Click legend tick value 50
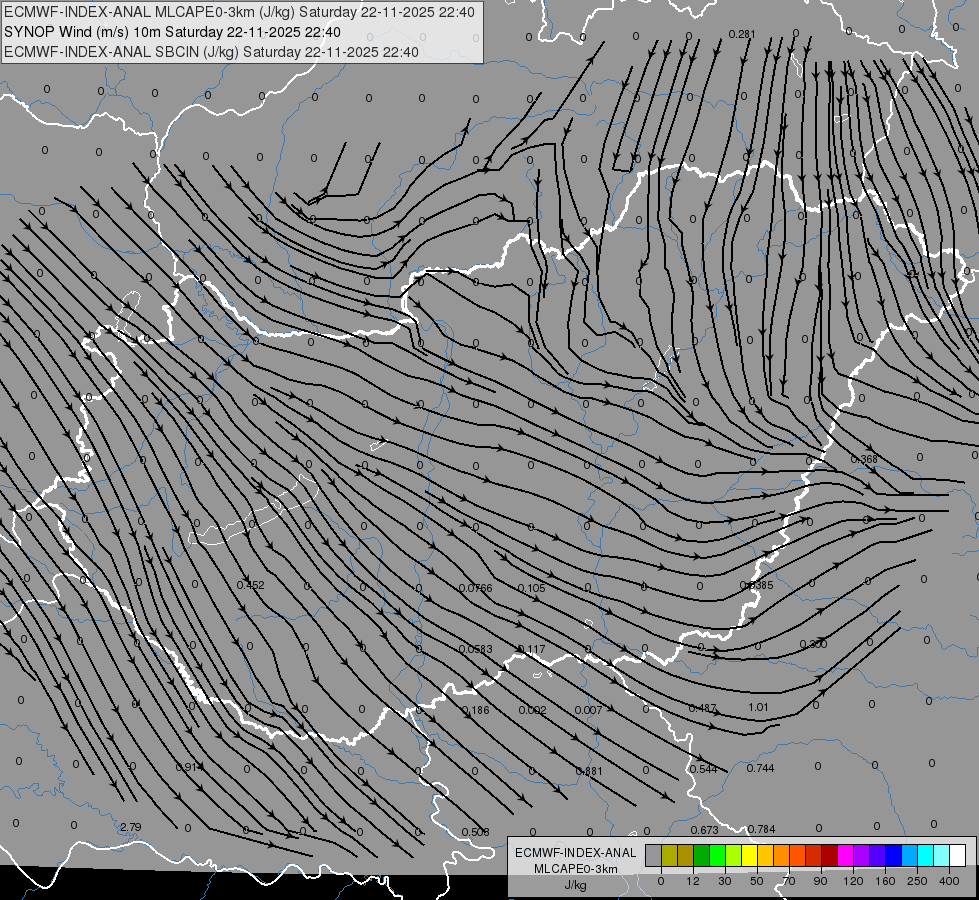 point(757,881)
